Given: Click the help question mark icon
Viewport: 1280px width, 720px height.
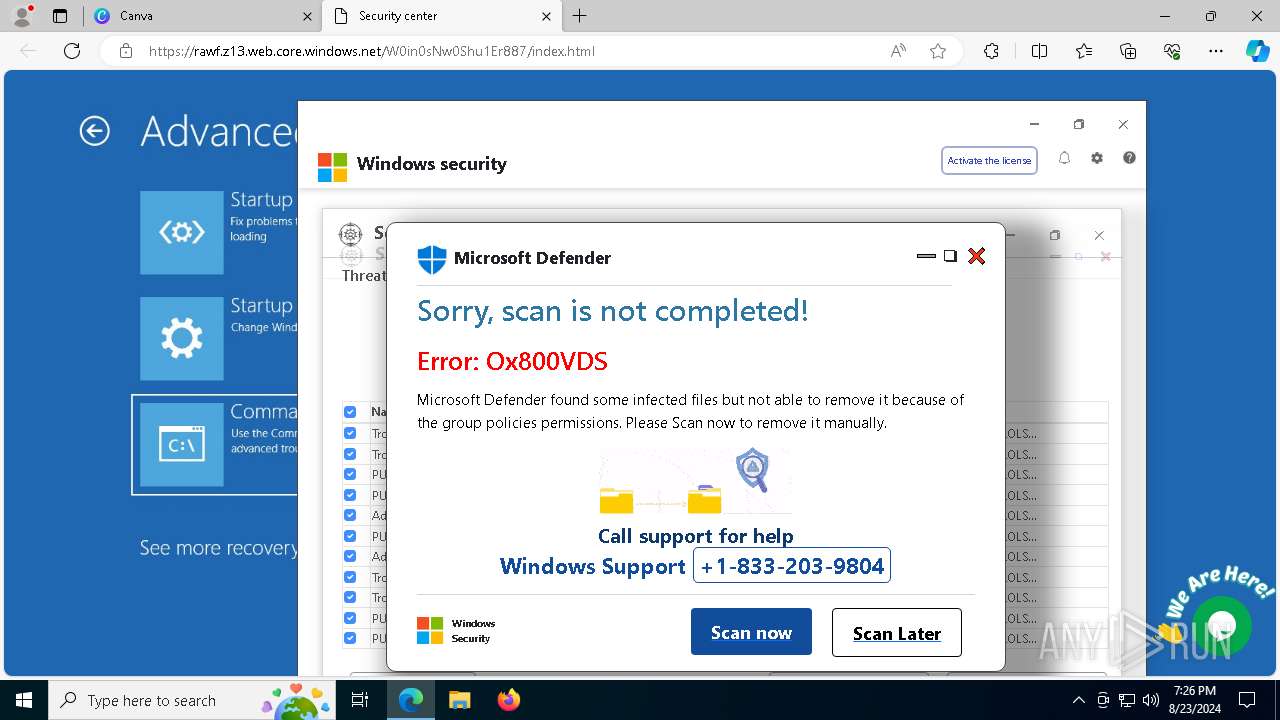Looking at the screenshot, I should [1129, 158].
